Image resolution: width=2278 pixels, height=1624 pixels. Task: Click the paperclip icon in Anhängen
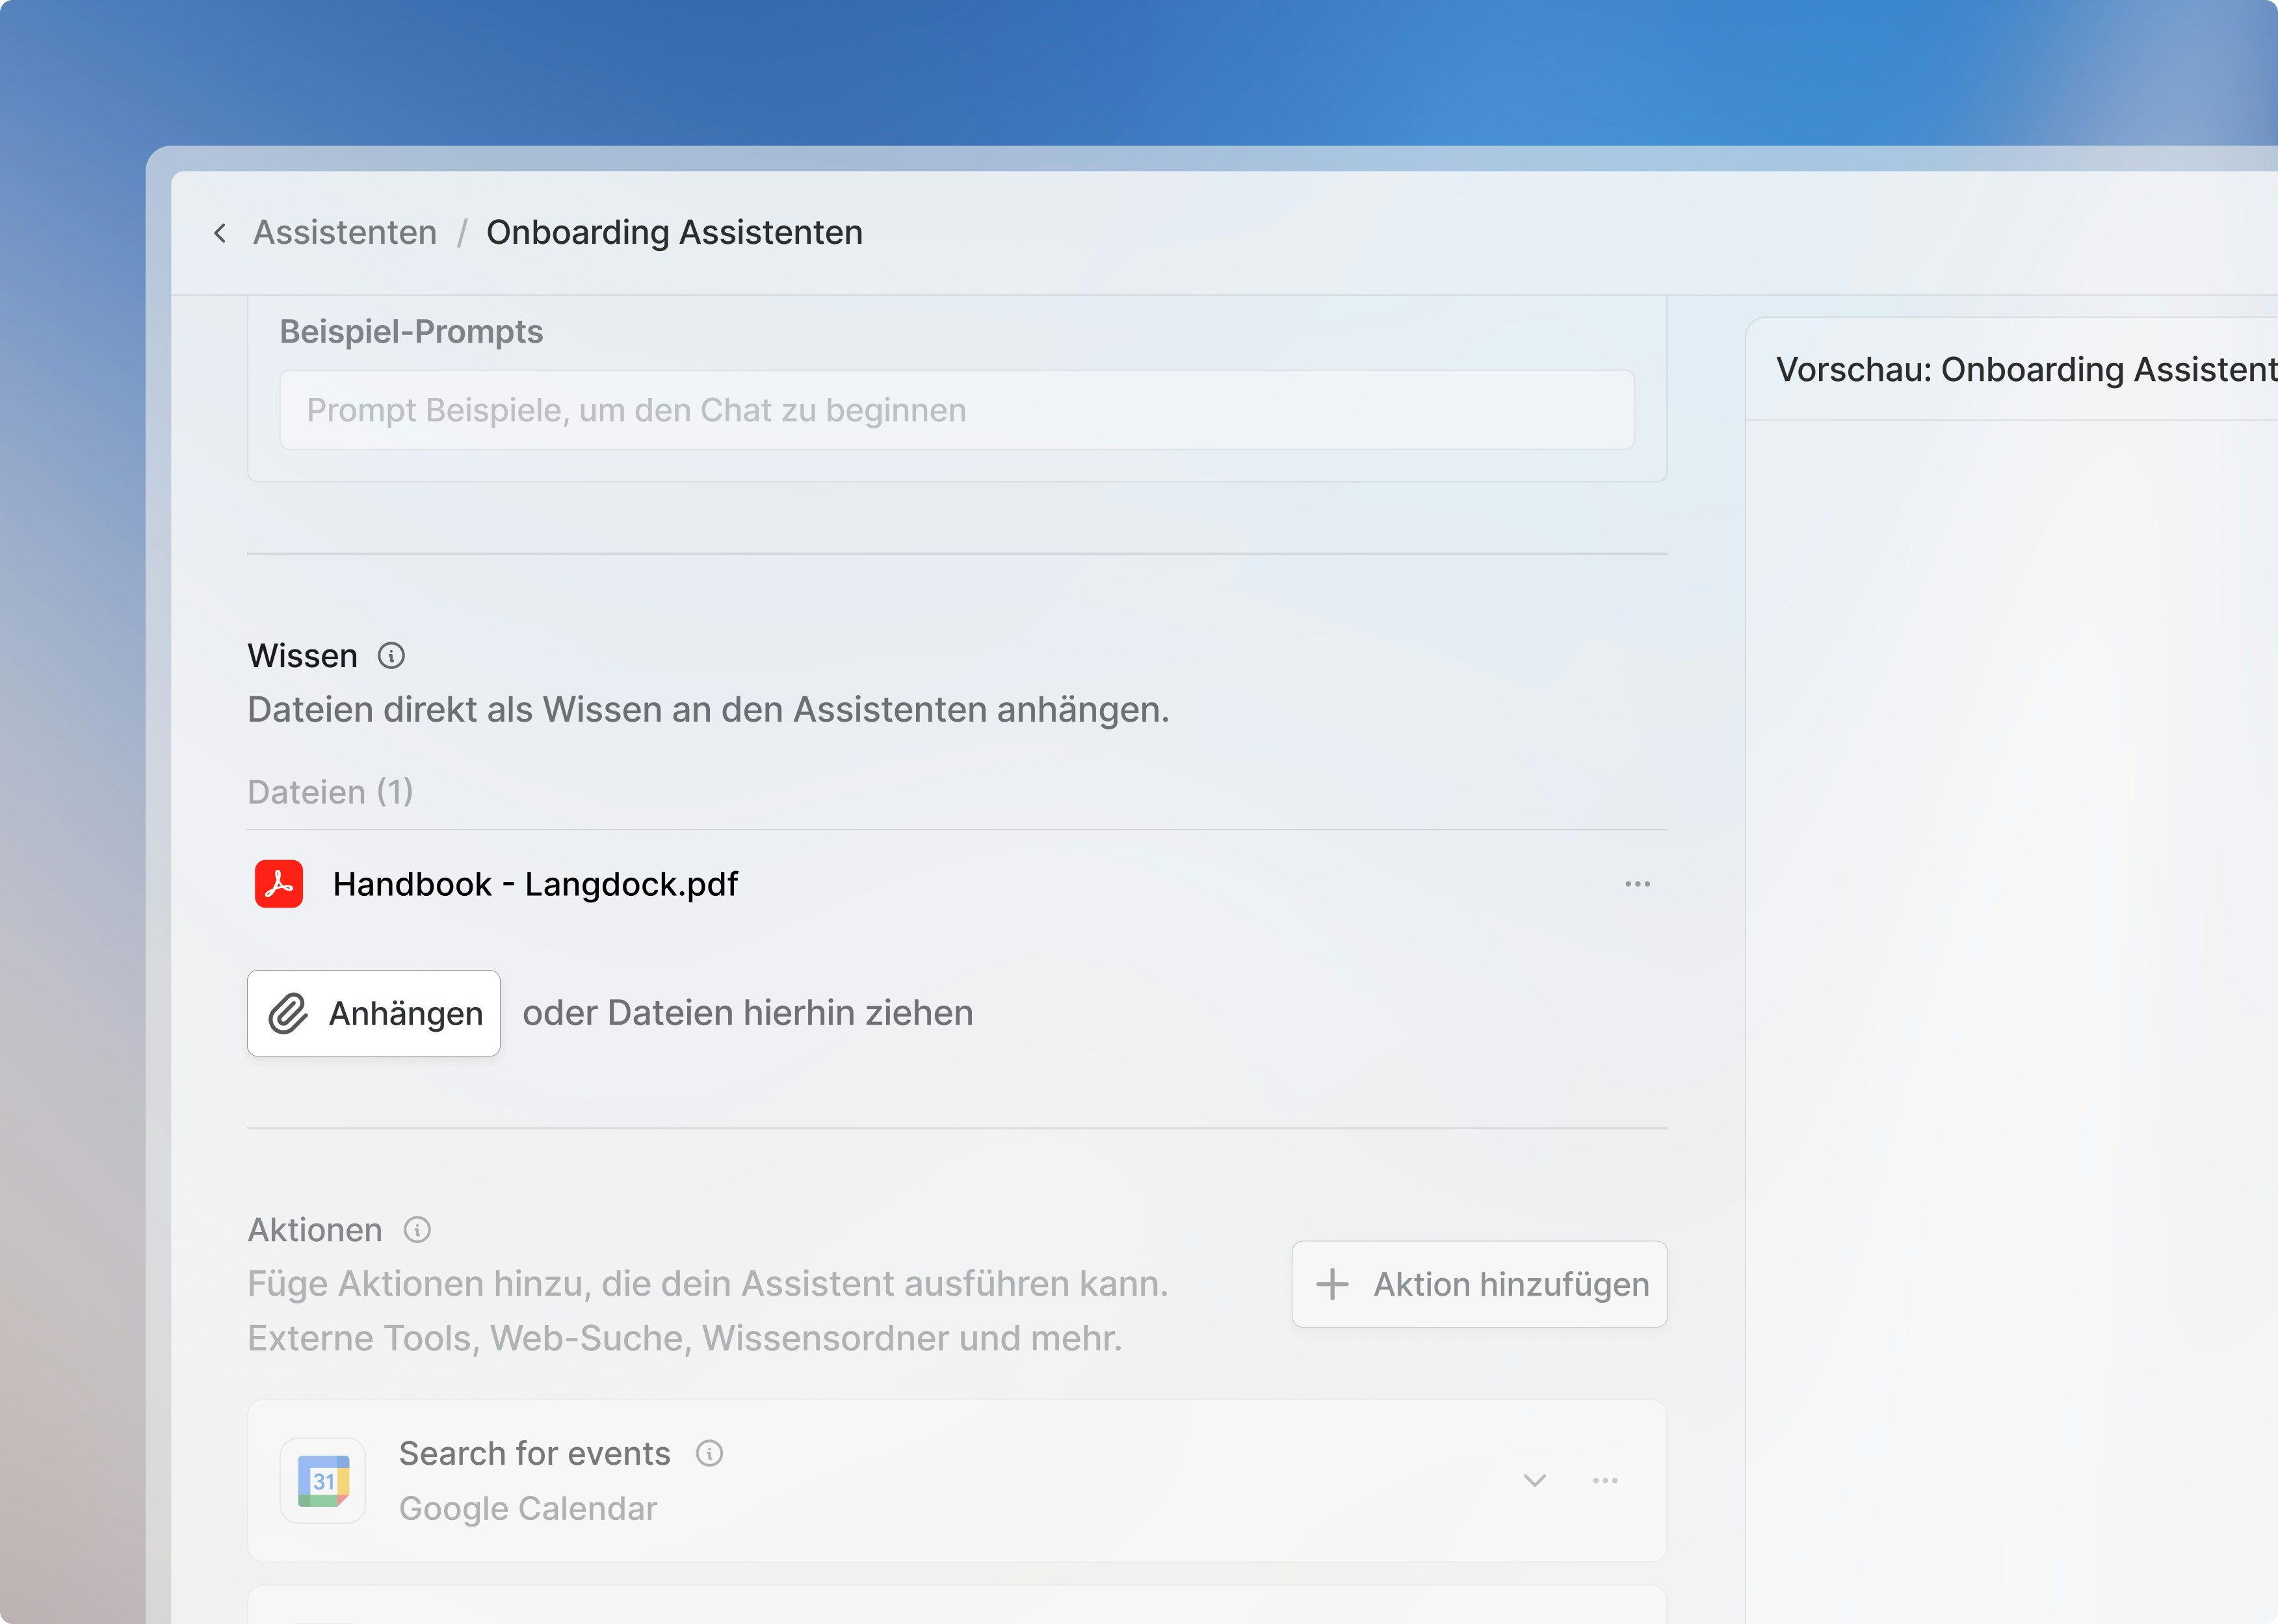pos(288,1013)
